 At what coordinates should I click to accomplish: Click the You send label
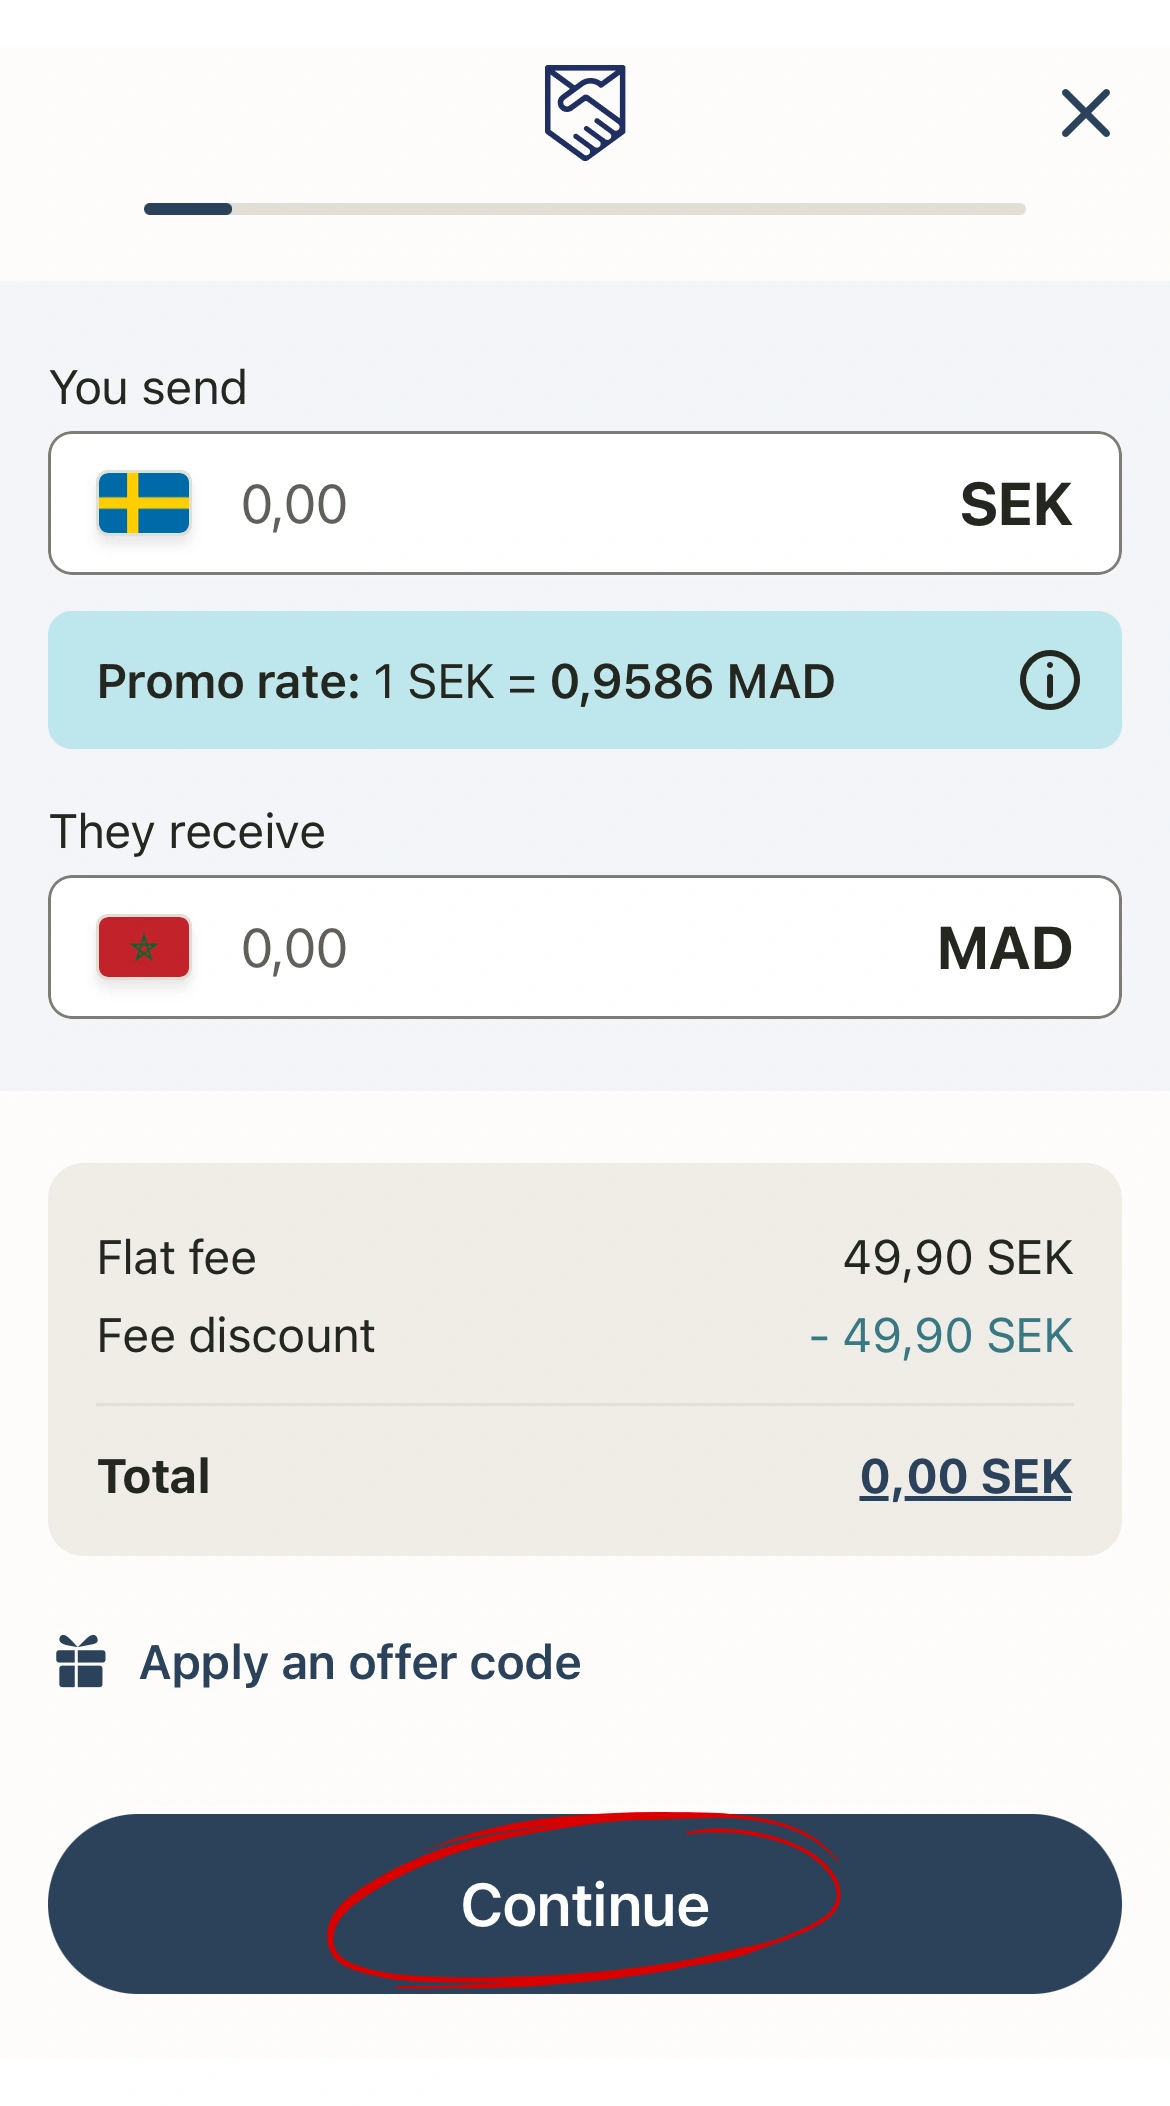148,388
